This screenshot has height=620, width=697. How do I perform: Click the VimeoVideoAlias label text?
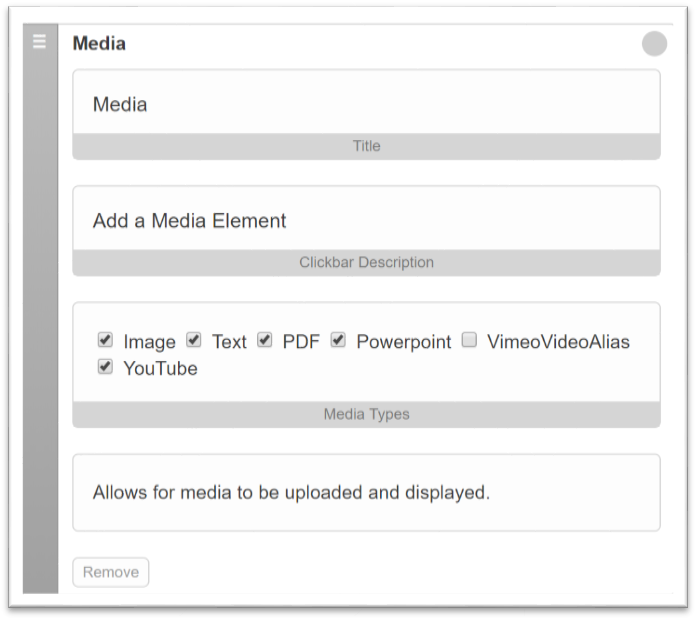pos(558,342)
